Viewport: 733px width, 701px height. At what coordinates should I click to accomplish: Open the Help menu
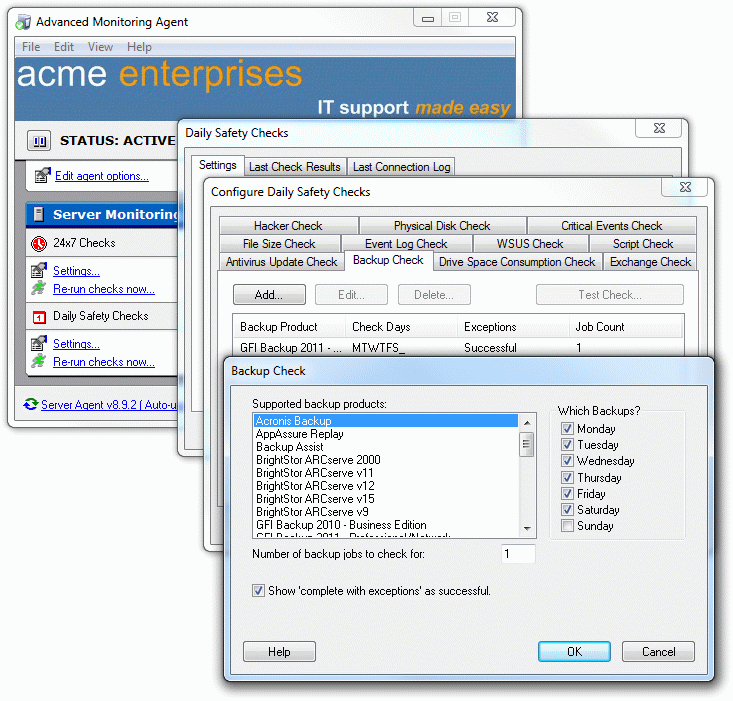pyautogui.click(x=139, y=47)
